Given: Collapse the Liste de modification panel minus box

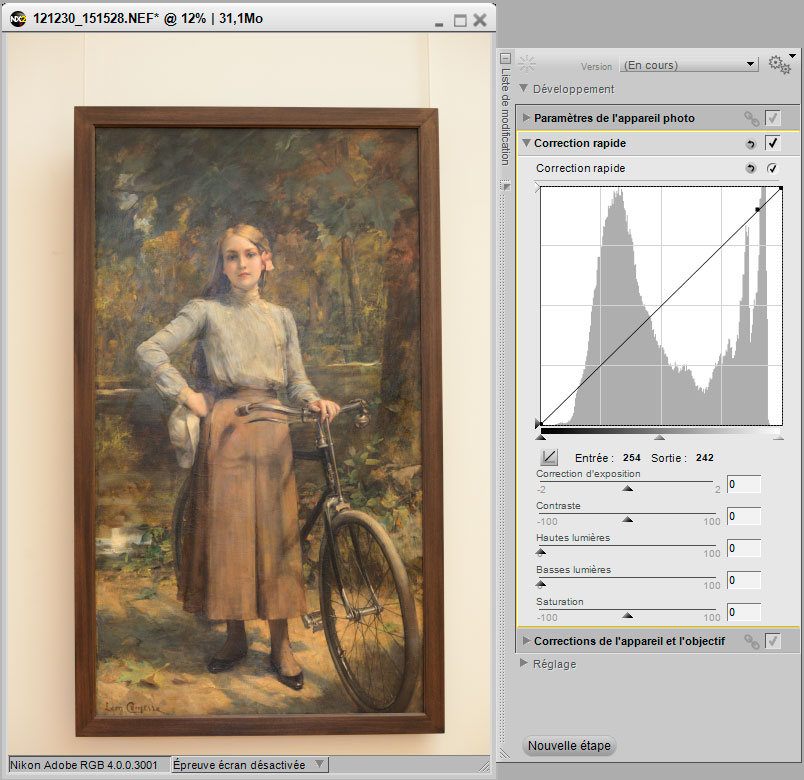Looking at the screenshot, I should (x=506, y=58).
